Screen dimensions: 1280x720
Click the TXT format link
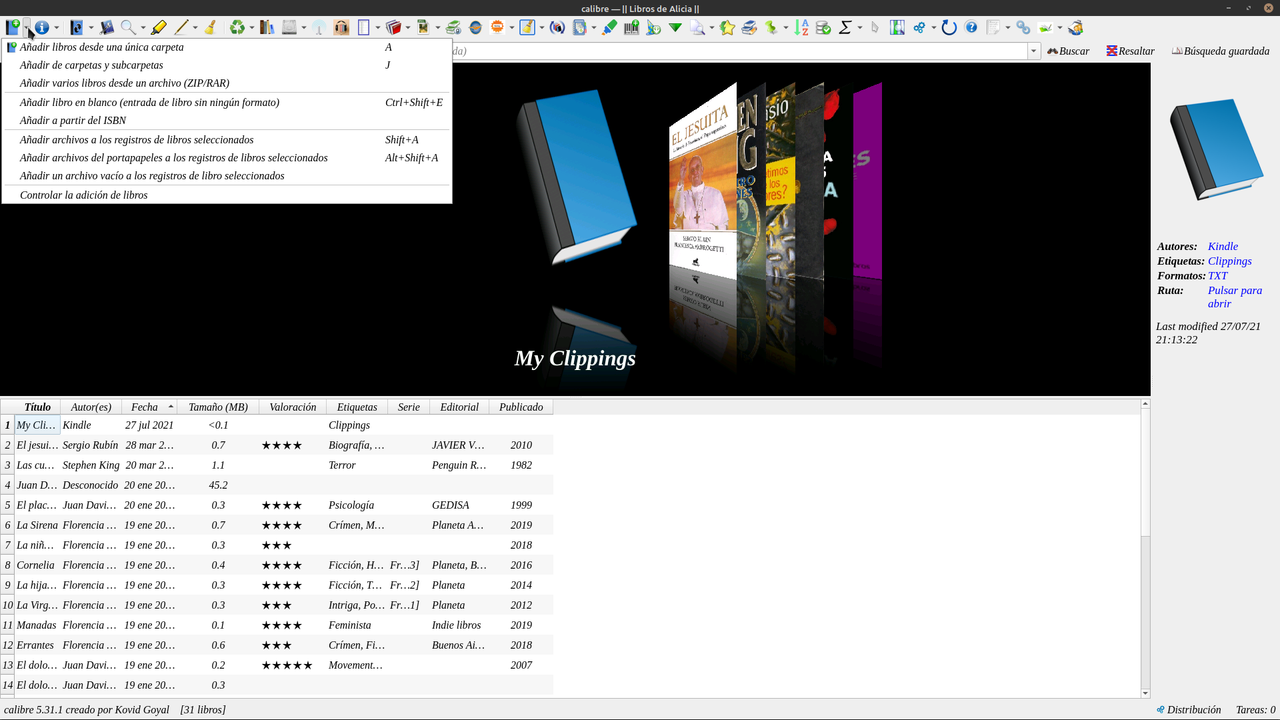click(x=1217, y=275)
